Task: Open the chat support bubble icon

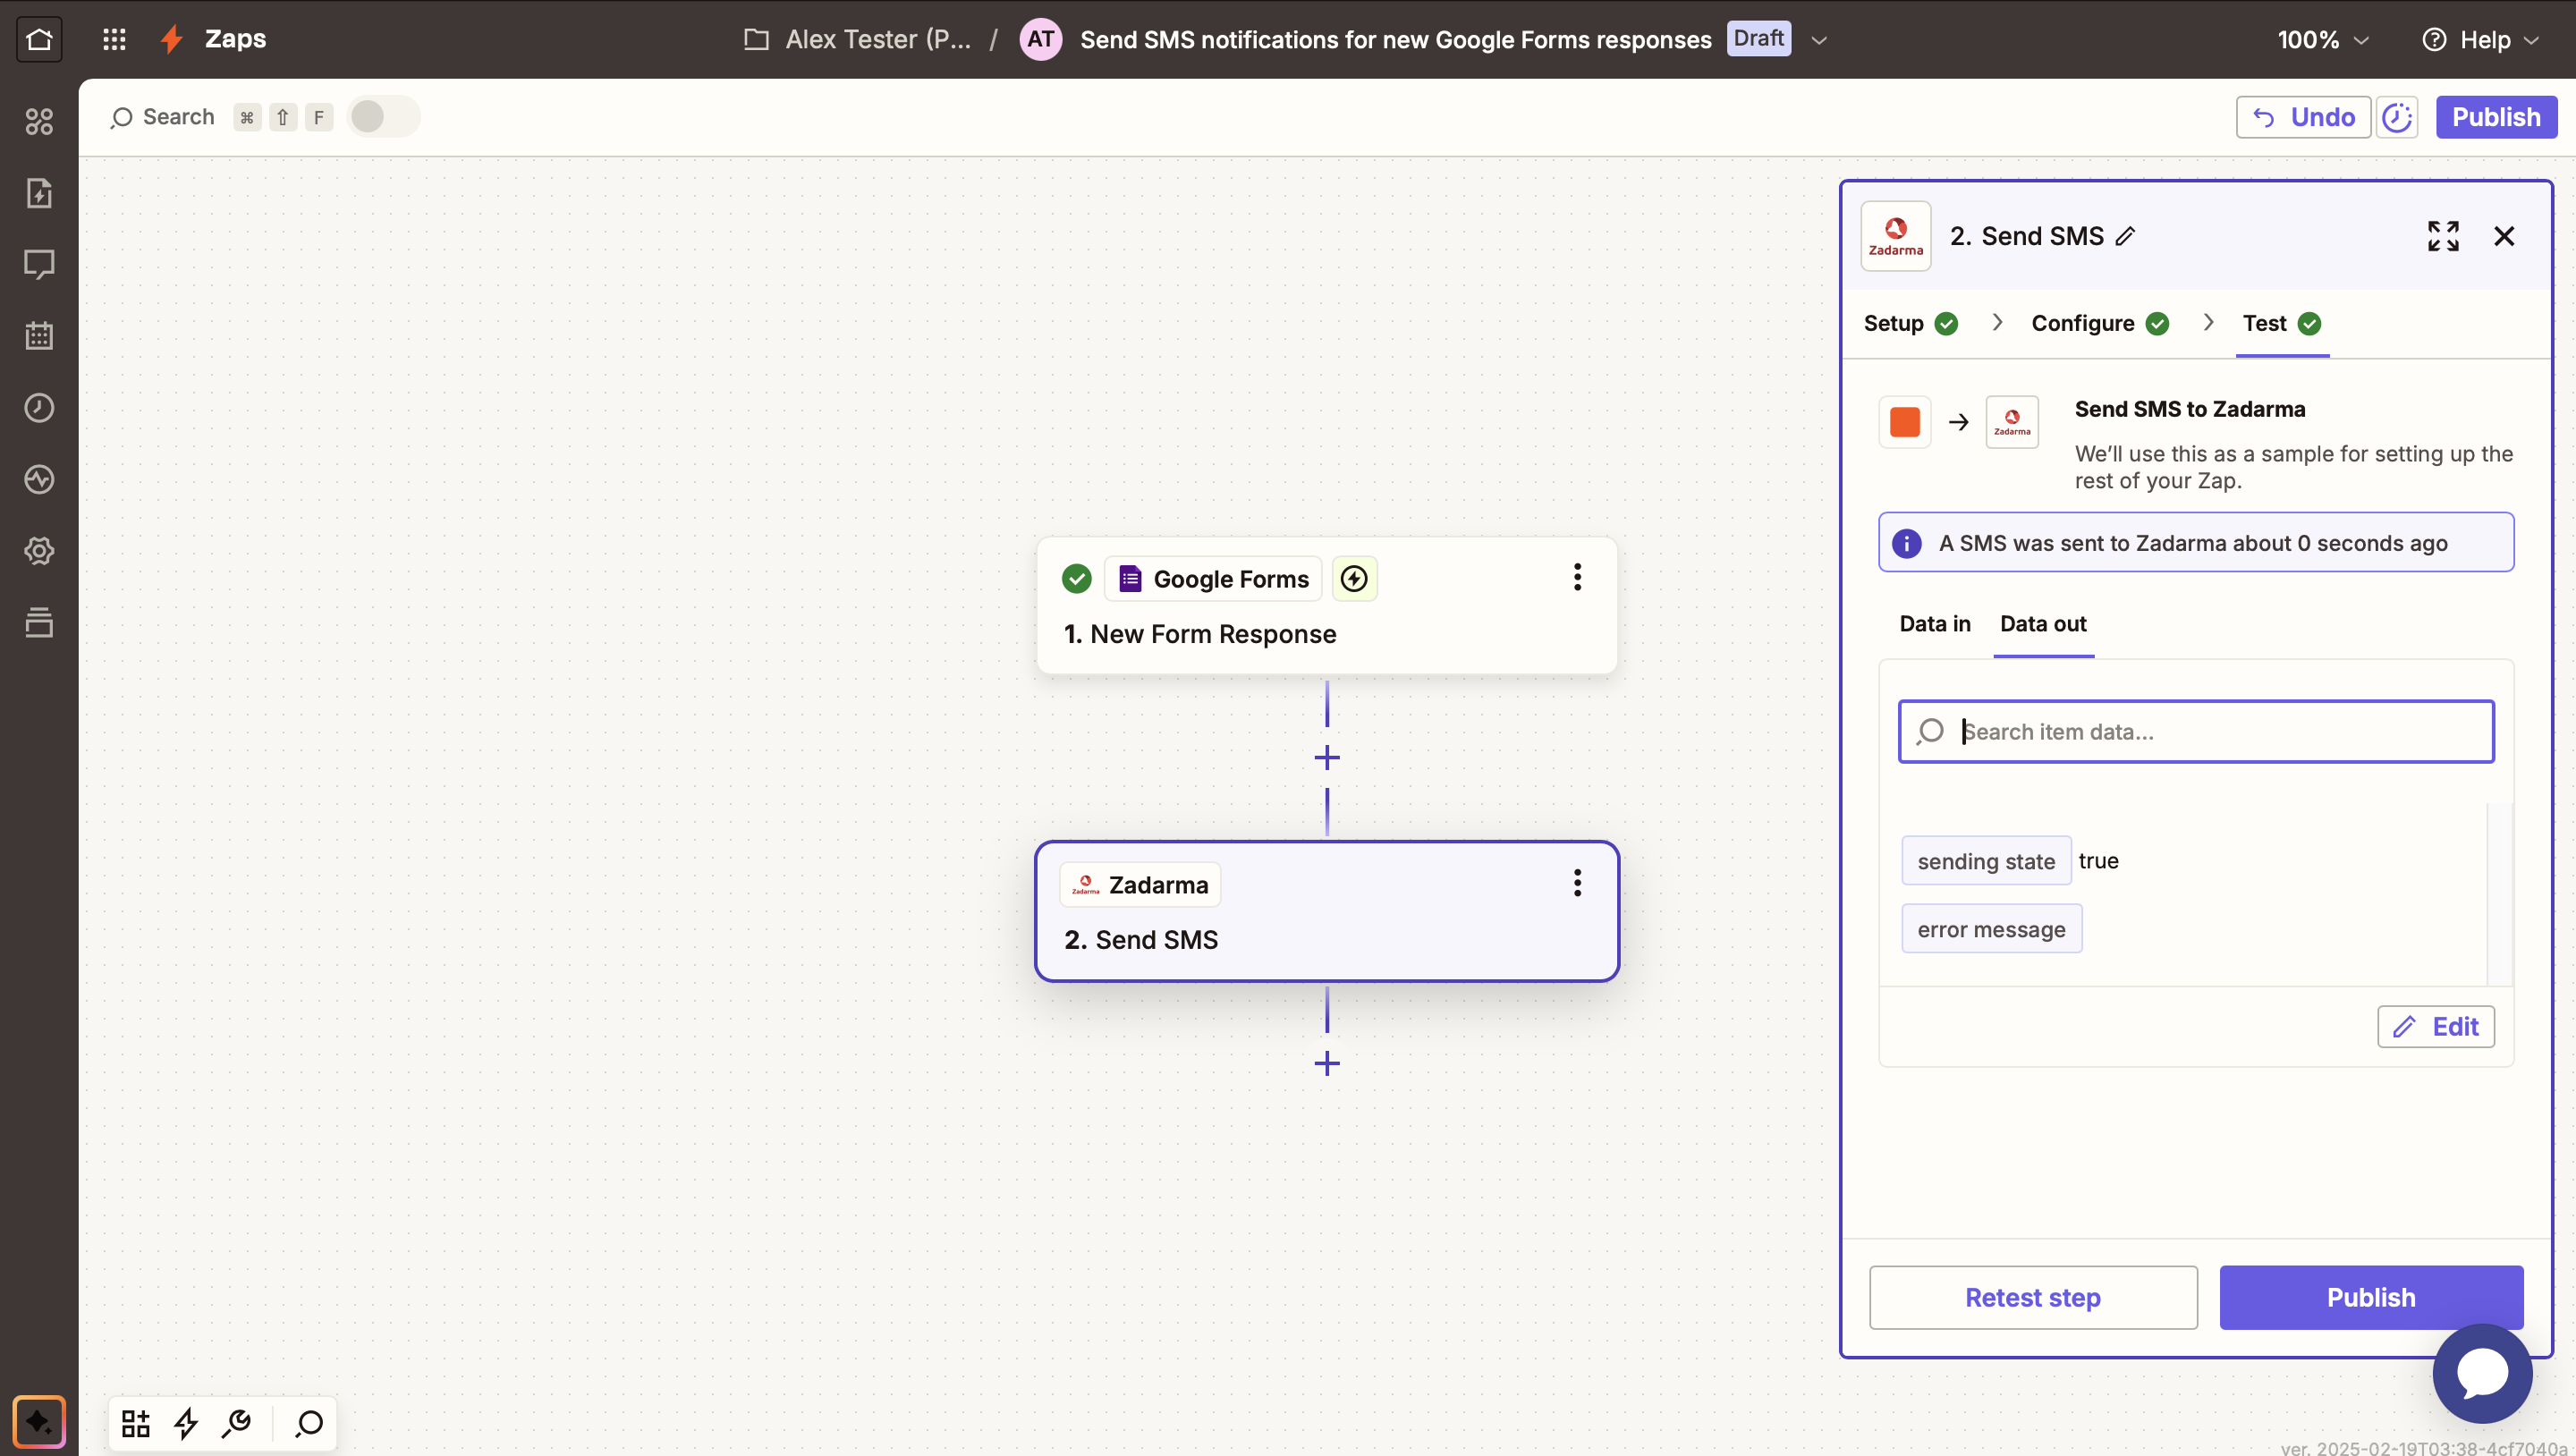Action: pos(2482,1373)
